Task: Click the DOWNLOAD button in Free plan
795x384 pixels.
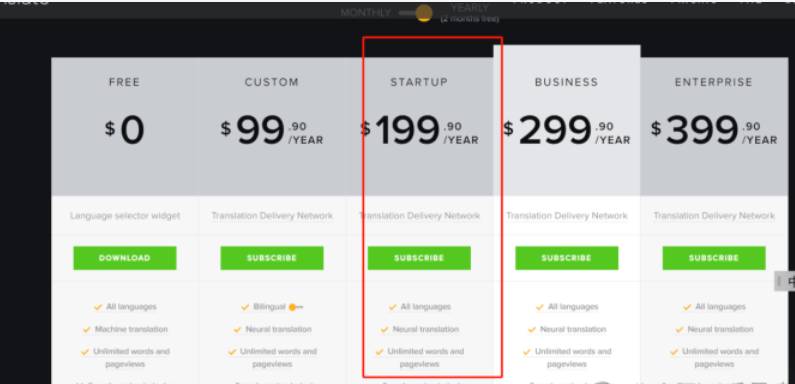Action: pos(125,258)
